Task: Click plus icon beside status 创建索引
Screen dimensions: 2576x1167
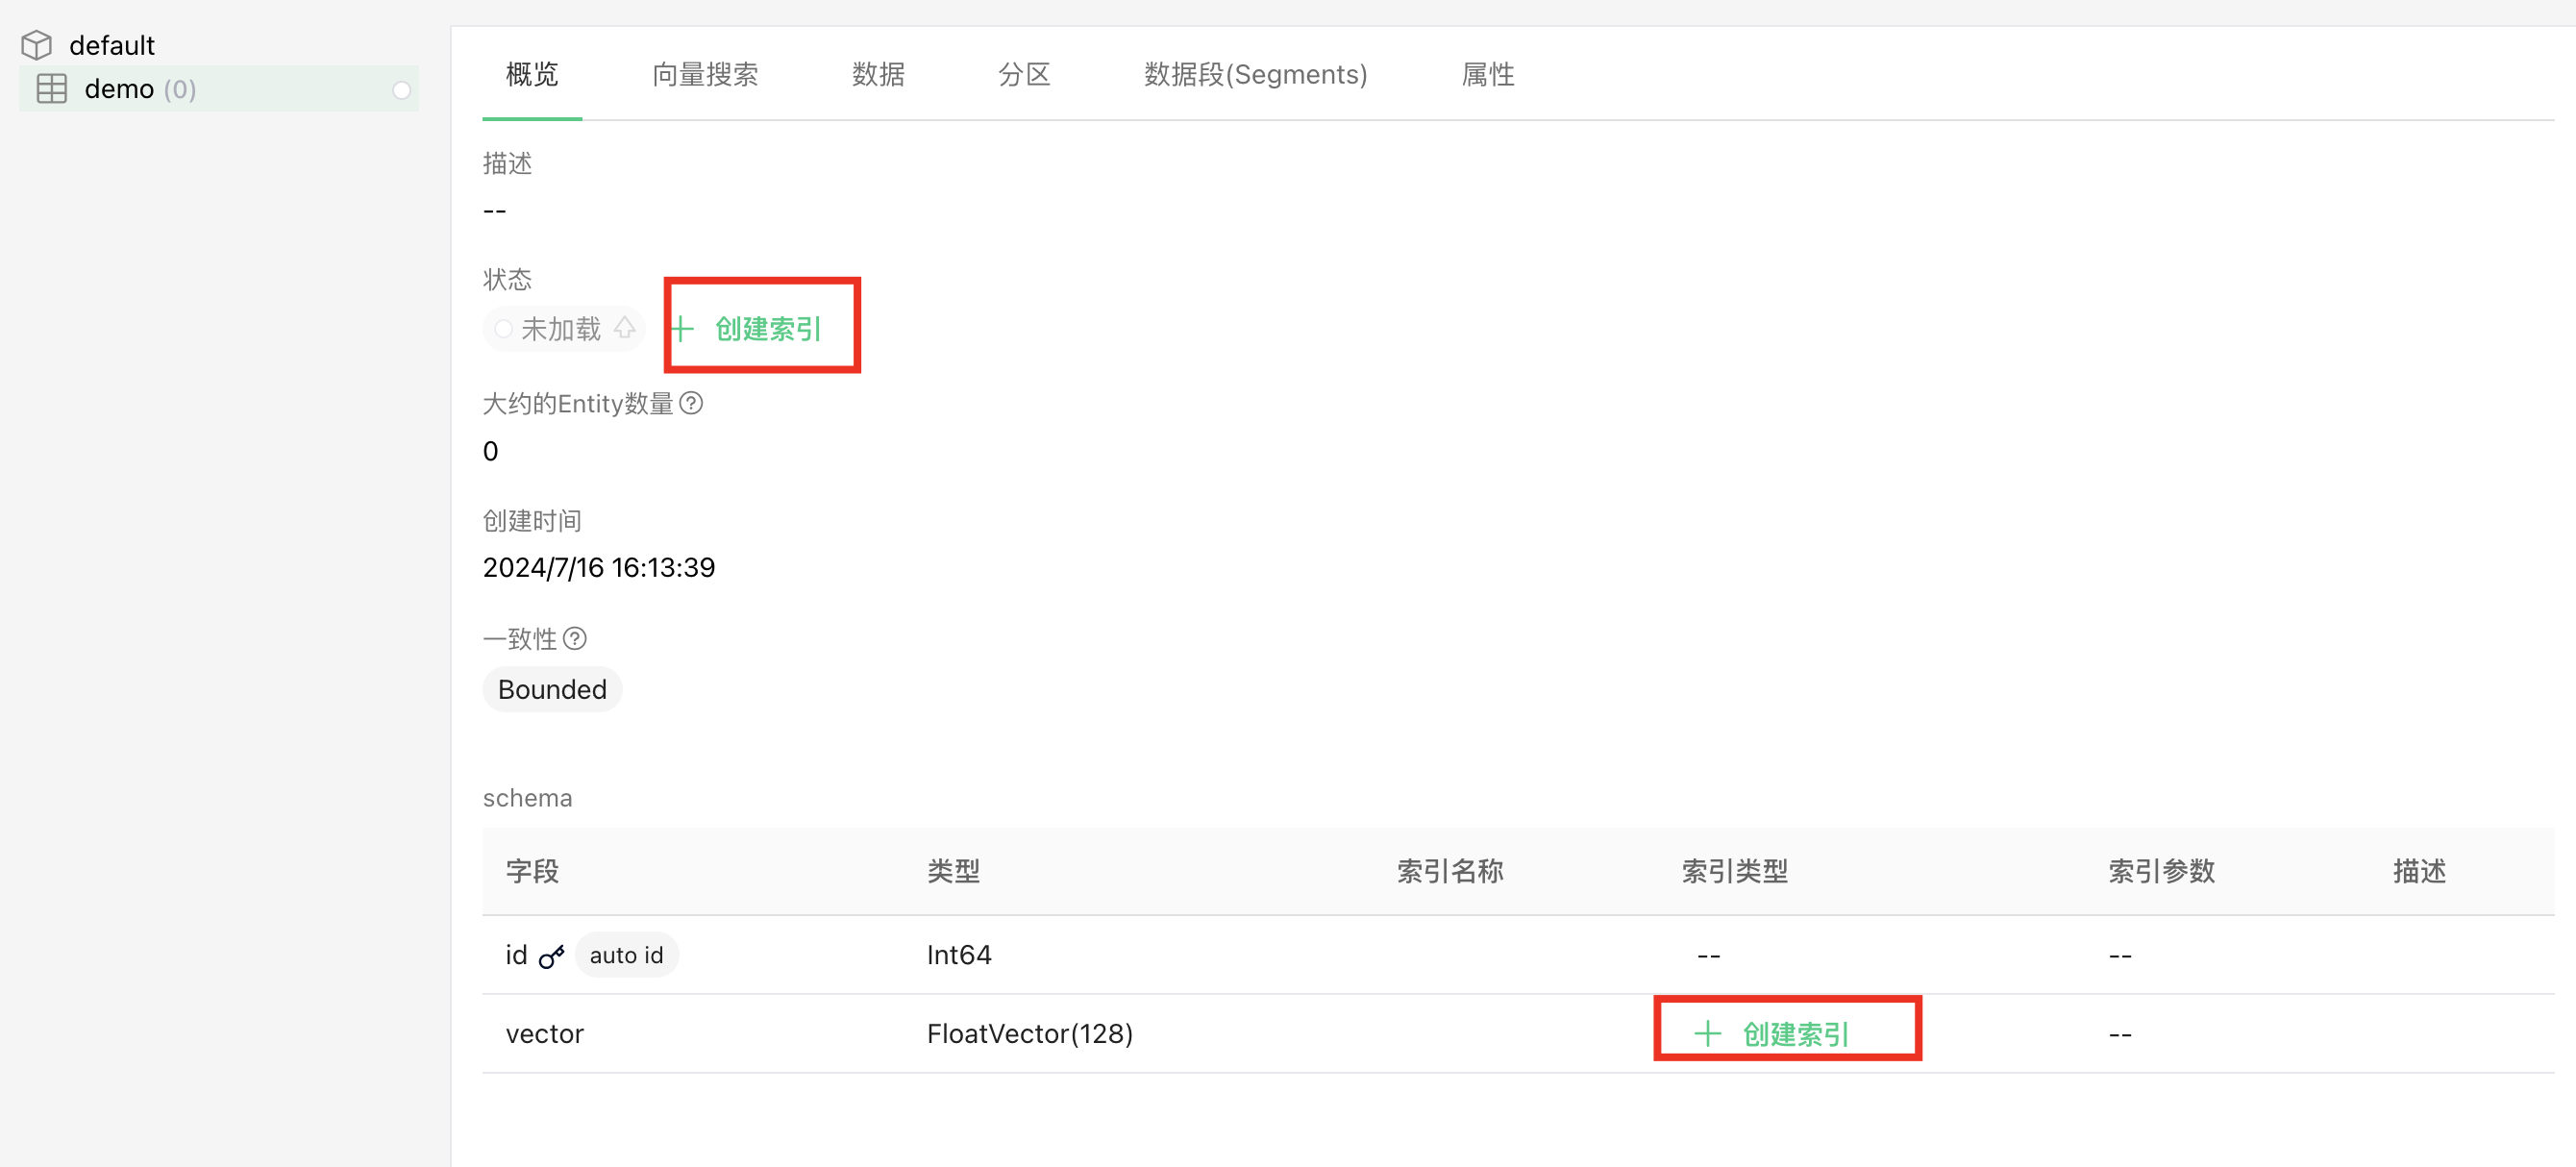Action: click(x=682, y=328)
